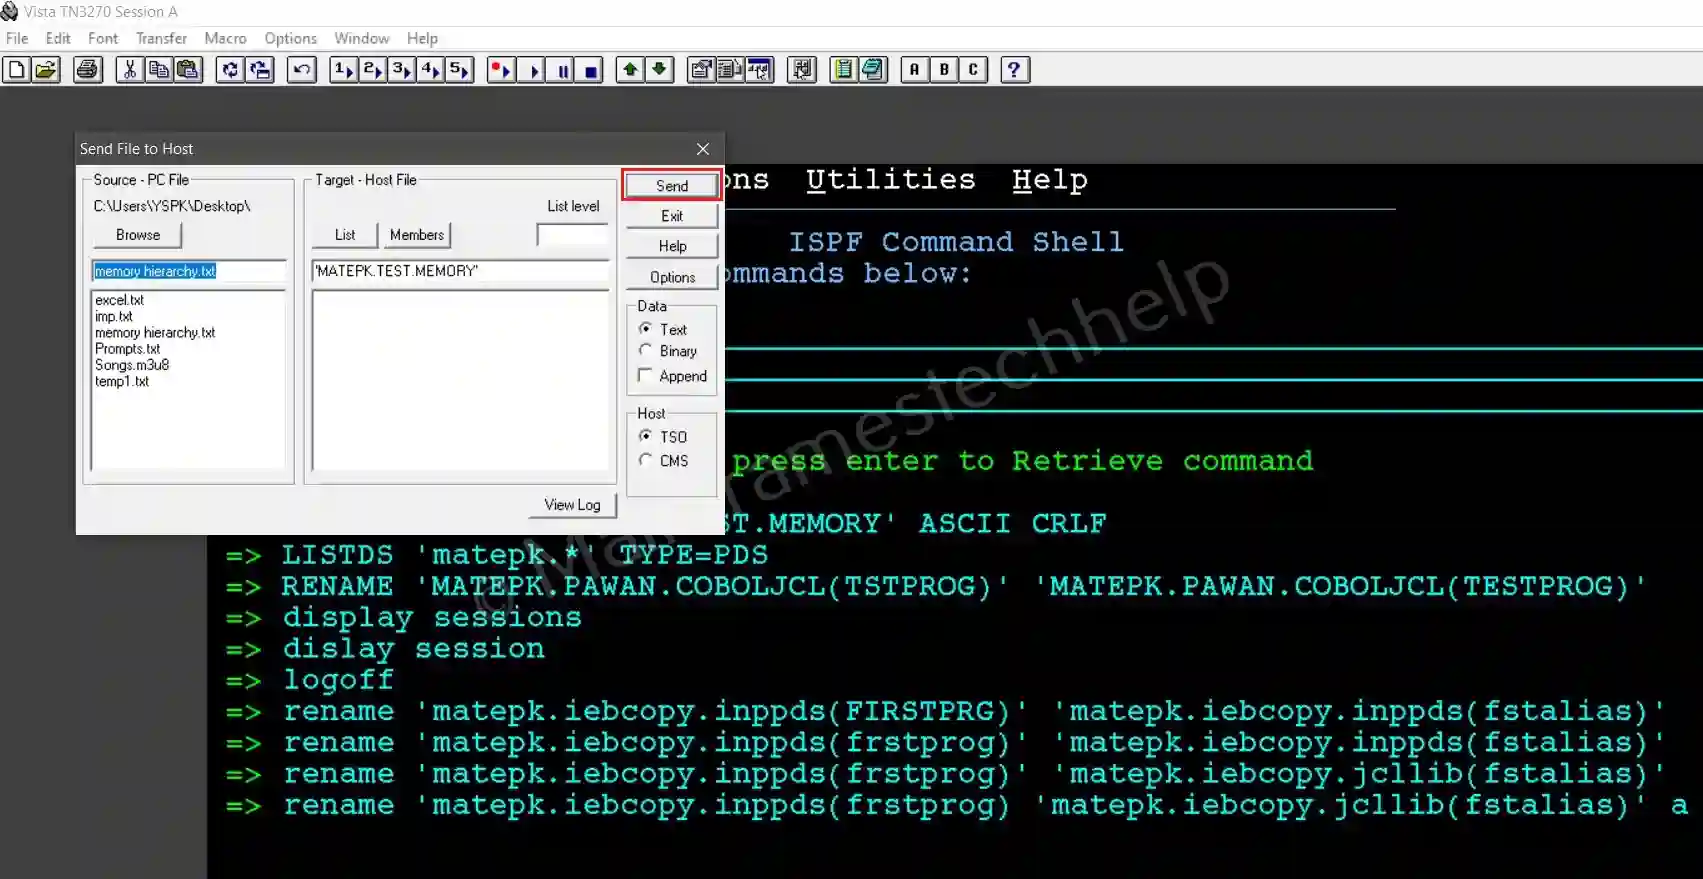Choose CMS host radio button
This screenshot has height=879, width=1703.
(x=646, y=461)
